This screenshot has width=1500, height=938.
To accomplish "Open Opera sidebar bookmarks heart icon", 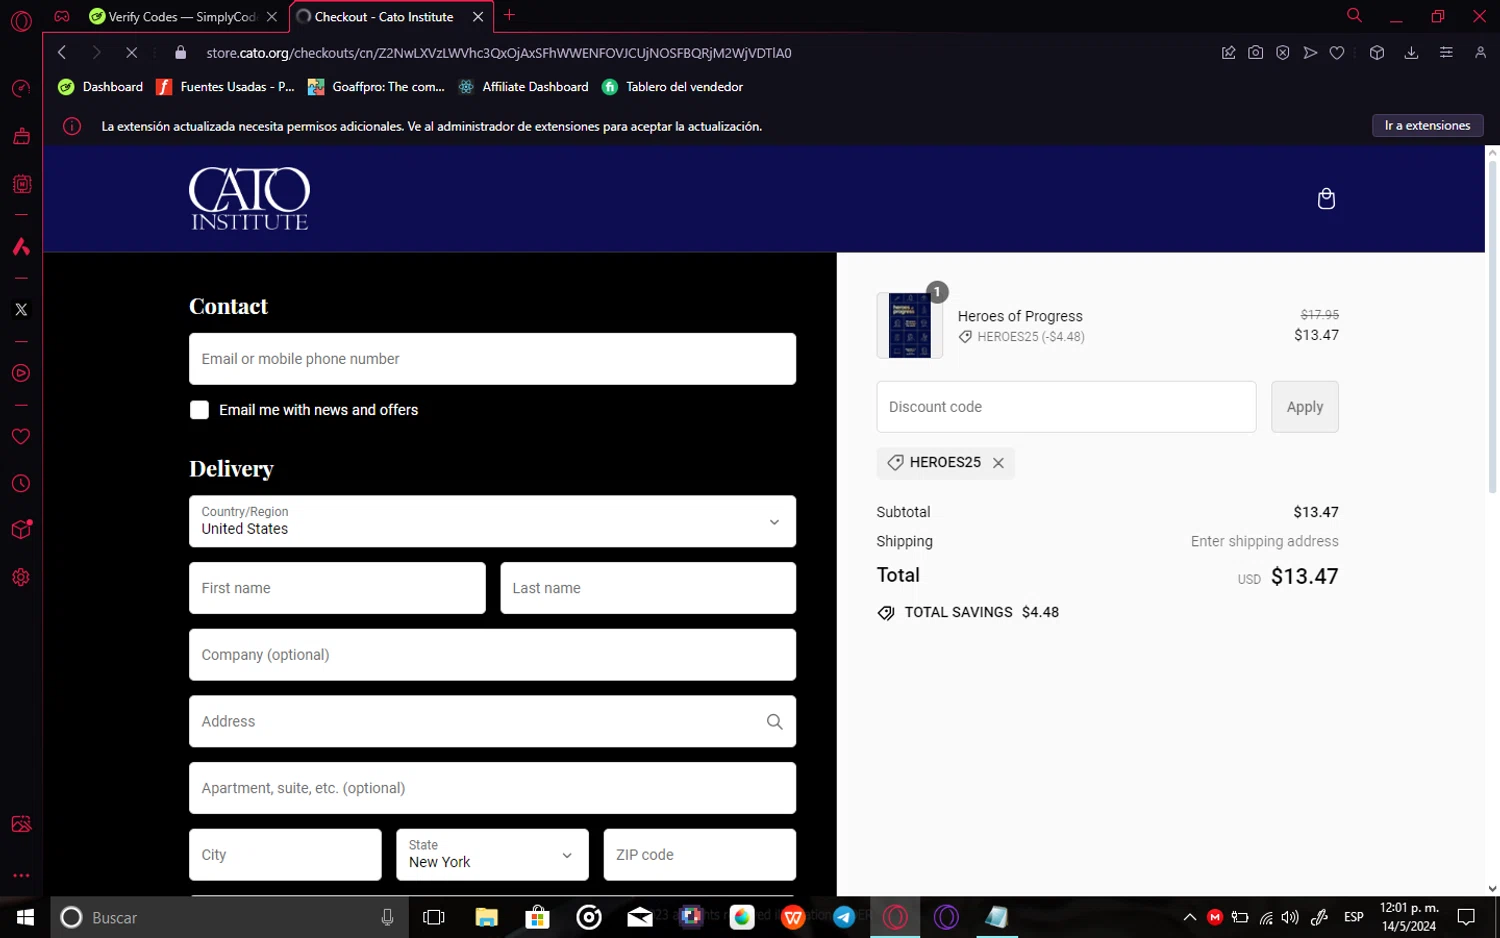I will pos(21,437).
